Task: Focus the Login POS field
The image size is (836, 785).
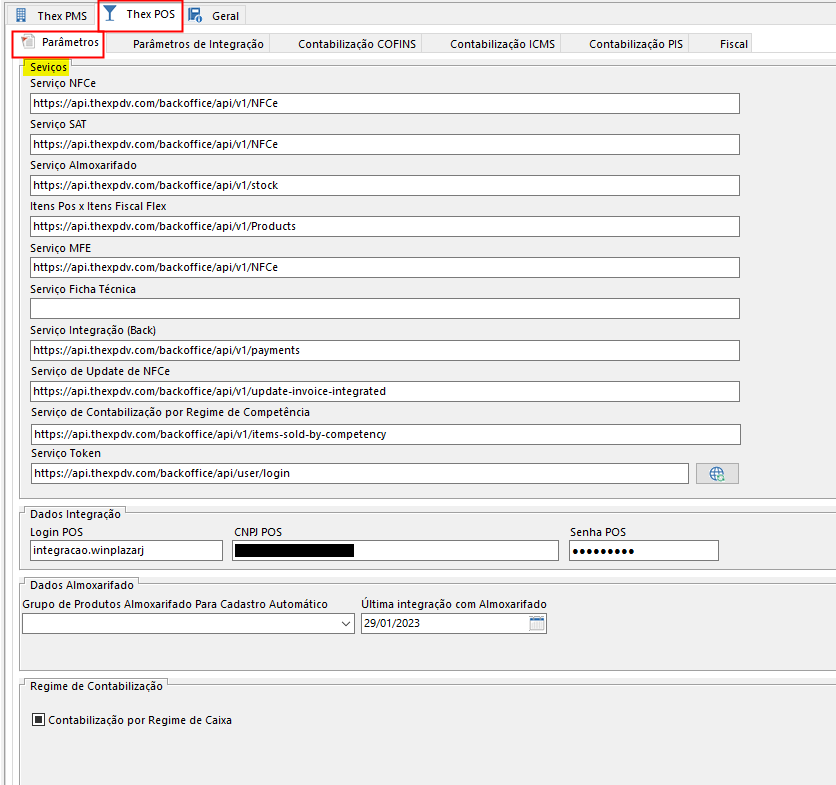Action: coord(126,550)
